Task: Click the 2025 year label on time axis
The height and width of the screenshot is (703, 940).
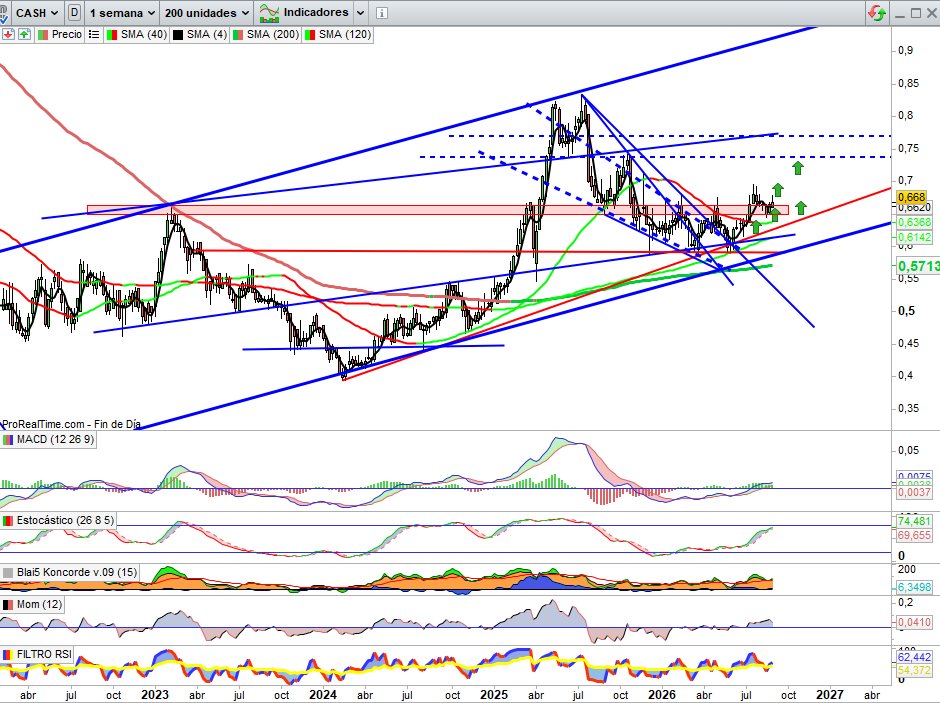Action: click(x=494, y=695)
